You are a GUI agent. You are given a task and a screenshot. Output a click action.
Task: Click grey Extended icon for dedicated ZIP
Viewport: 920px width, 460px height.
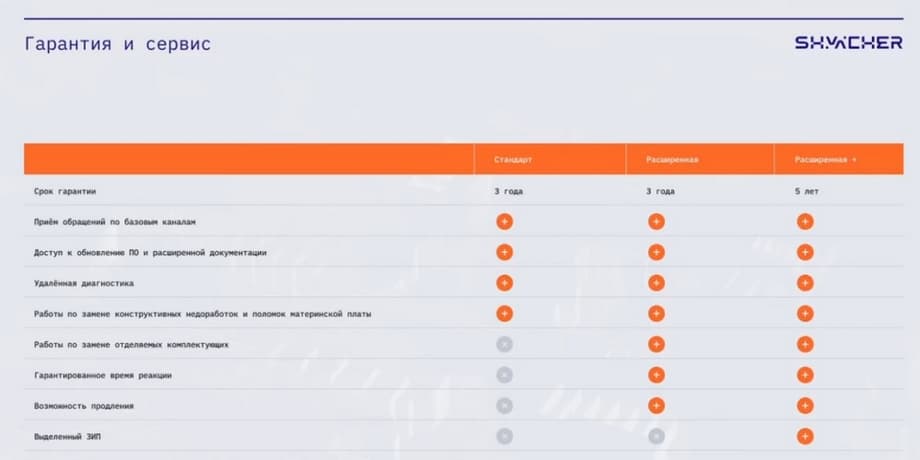(x=656, y=436)
